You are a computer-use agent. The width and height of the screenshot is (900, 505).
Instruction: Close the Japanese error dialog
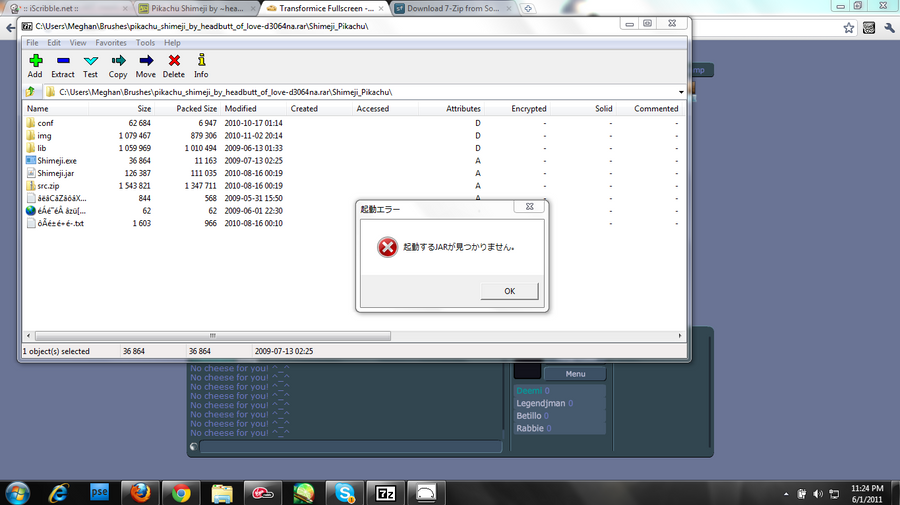tap(530, 207)
